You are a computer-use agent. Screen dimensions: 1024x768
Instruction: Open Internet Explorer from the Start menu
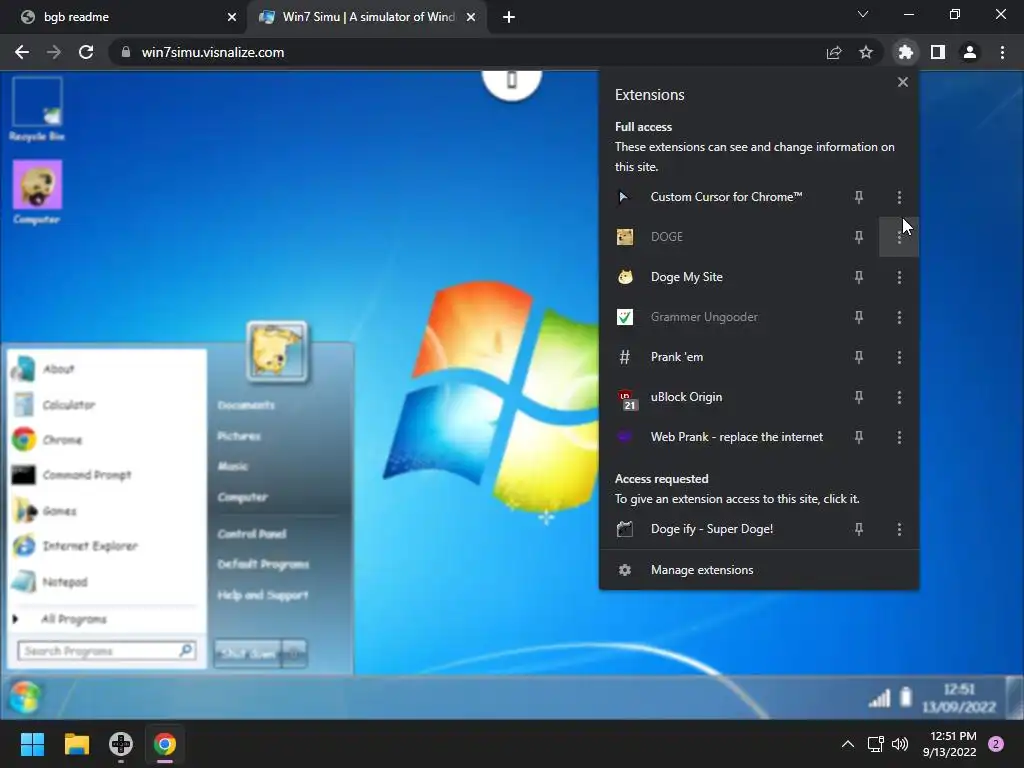click(x=106, y=546)
